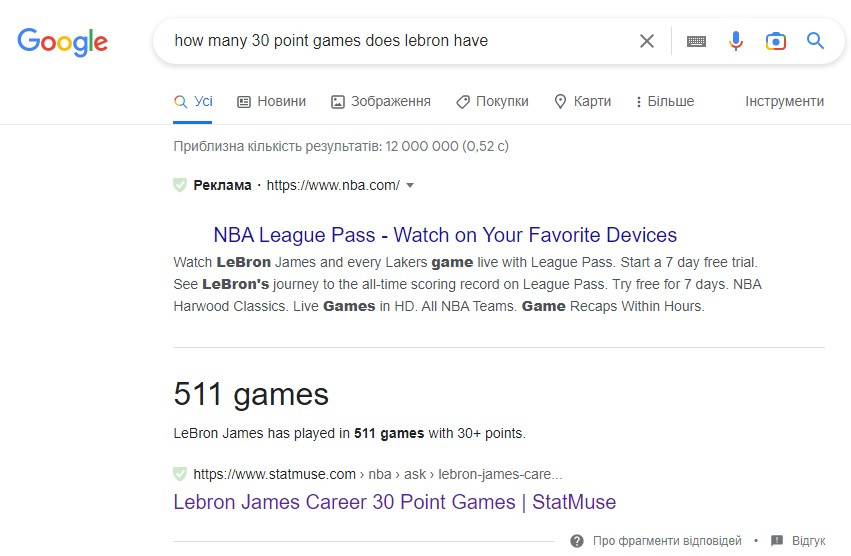Viewport: 851px width, 556px height.
Task: Switch to the Новини tab
Action: 271,101
